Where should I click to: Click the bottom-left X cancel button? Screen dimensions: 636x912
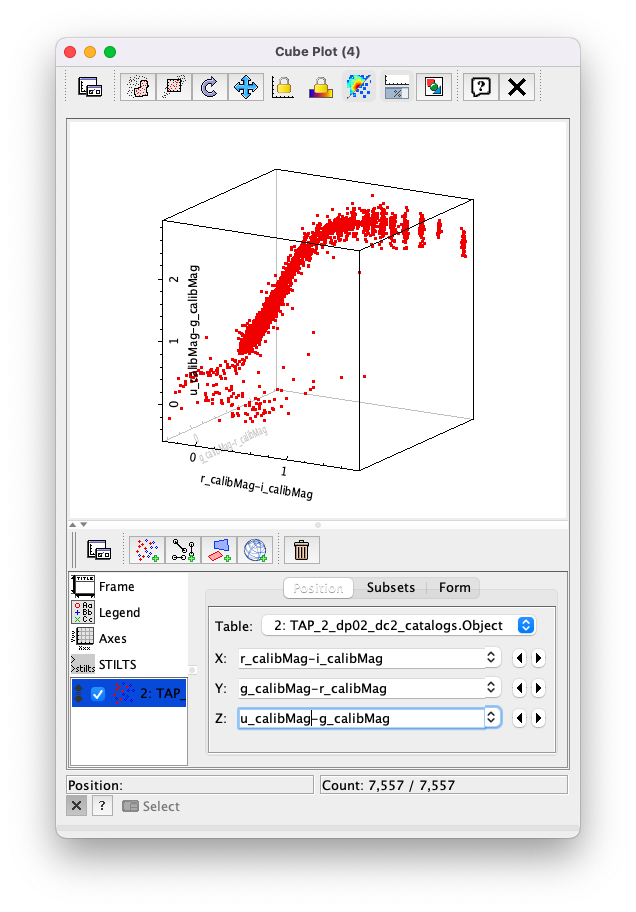pyautogui.click(x=76, y=806)
